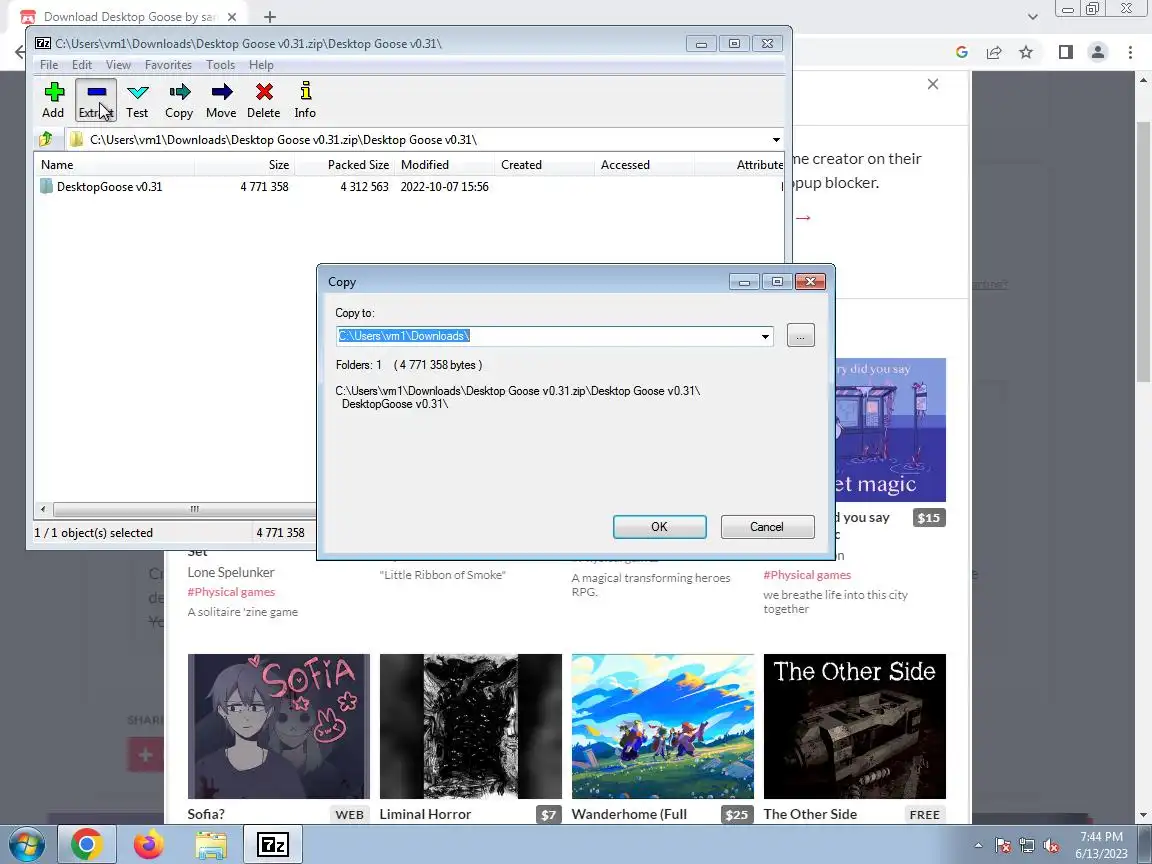
Task: Open the Wanderhome game thumbnail
Action: pyautogui.click(x=663, y=726)
